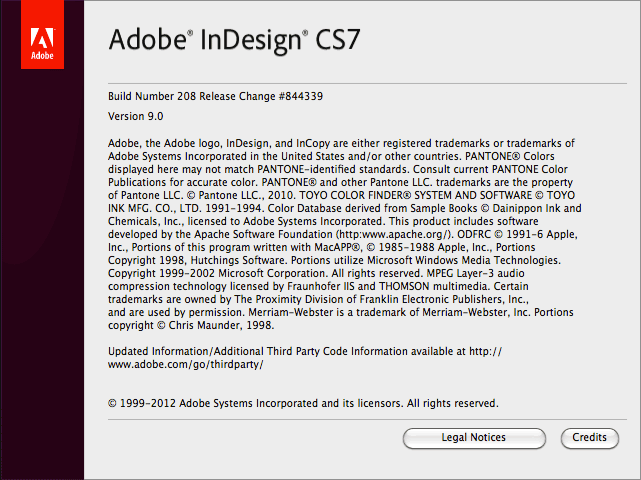Select the 'Version 9.0' text
This screenshot has height=480, width=641.
pos(135,117)
